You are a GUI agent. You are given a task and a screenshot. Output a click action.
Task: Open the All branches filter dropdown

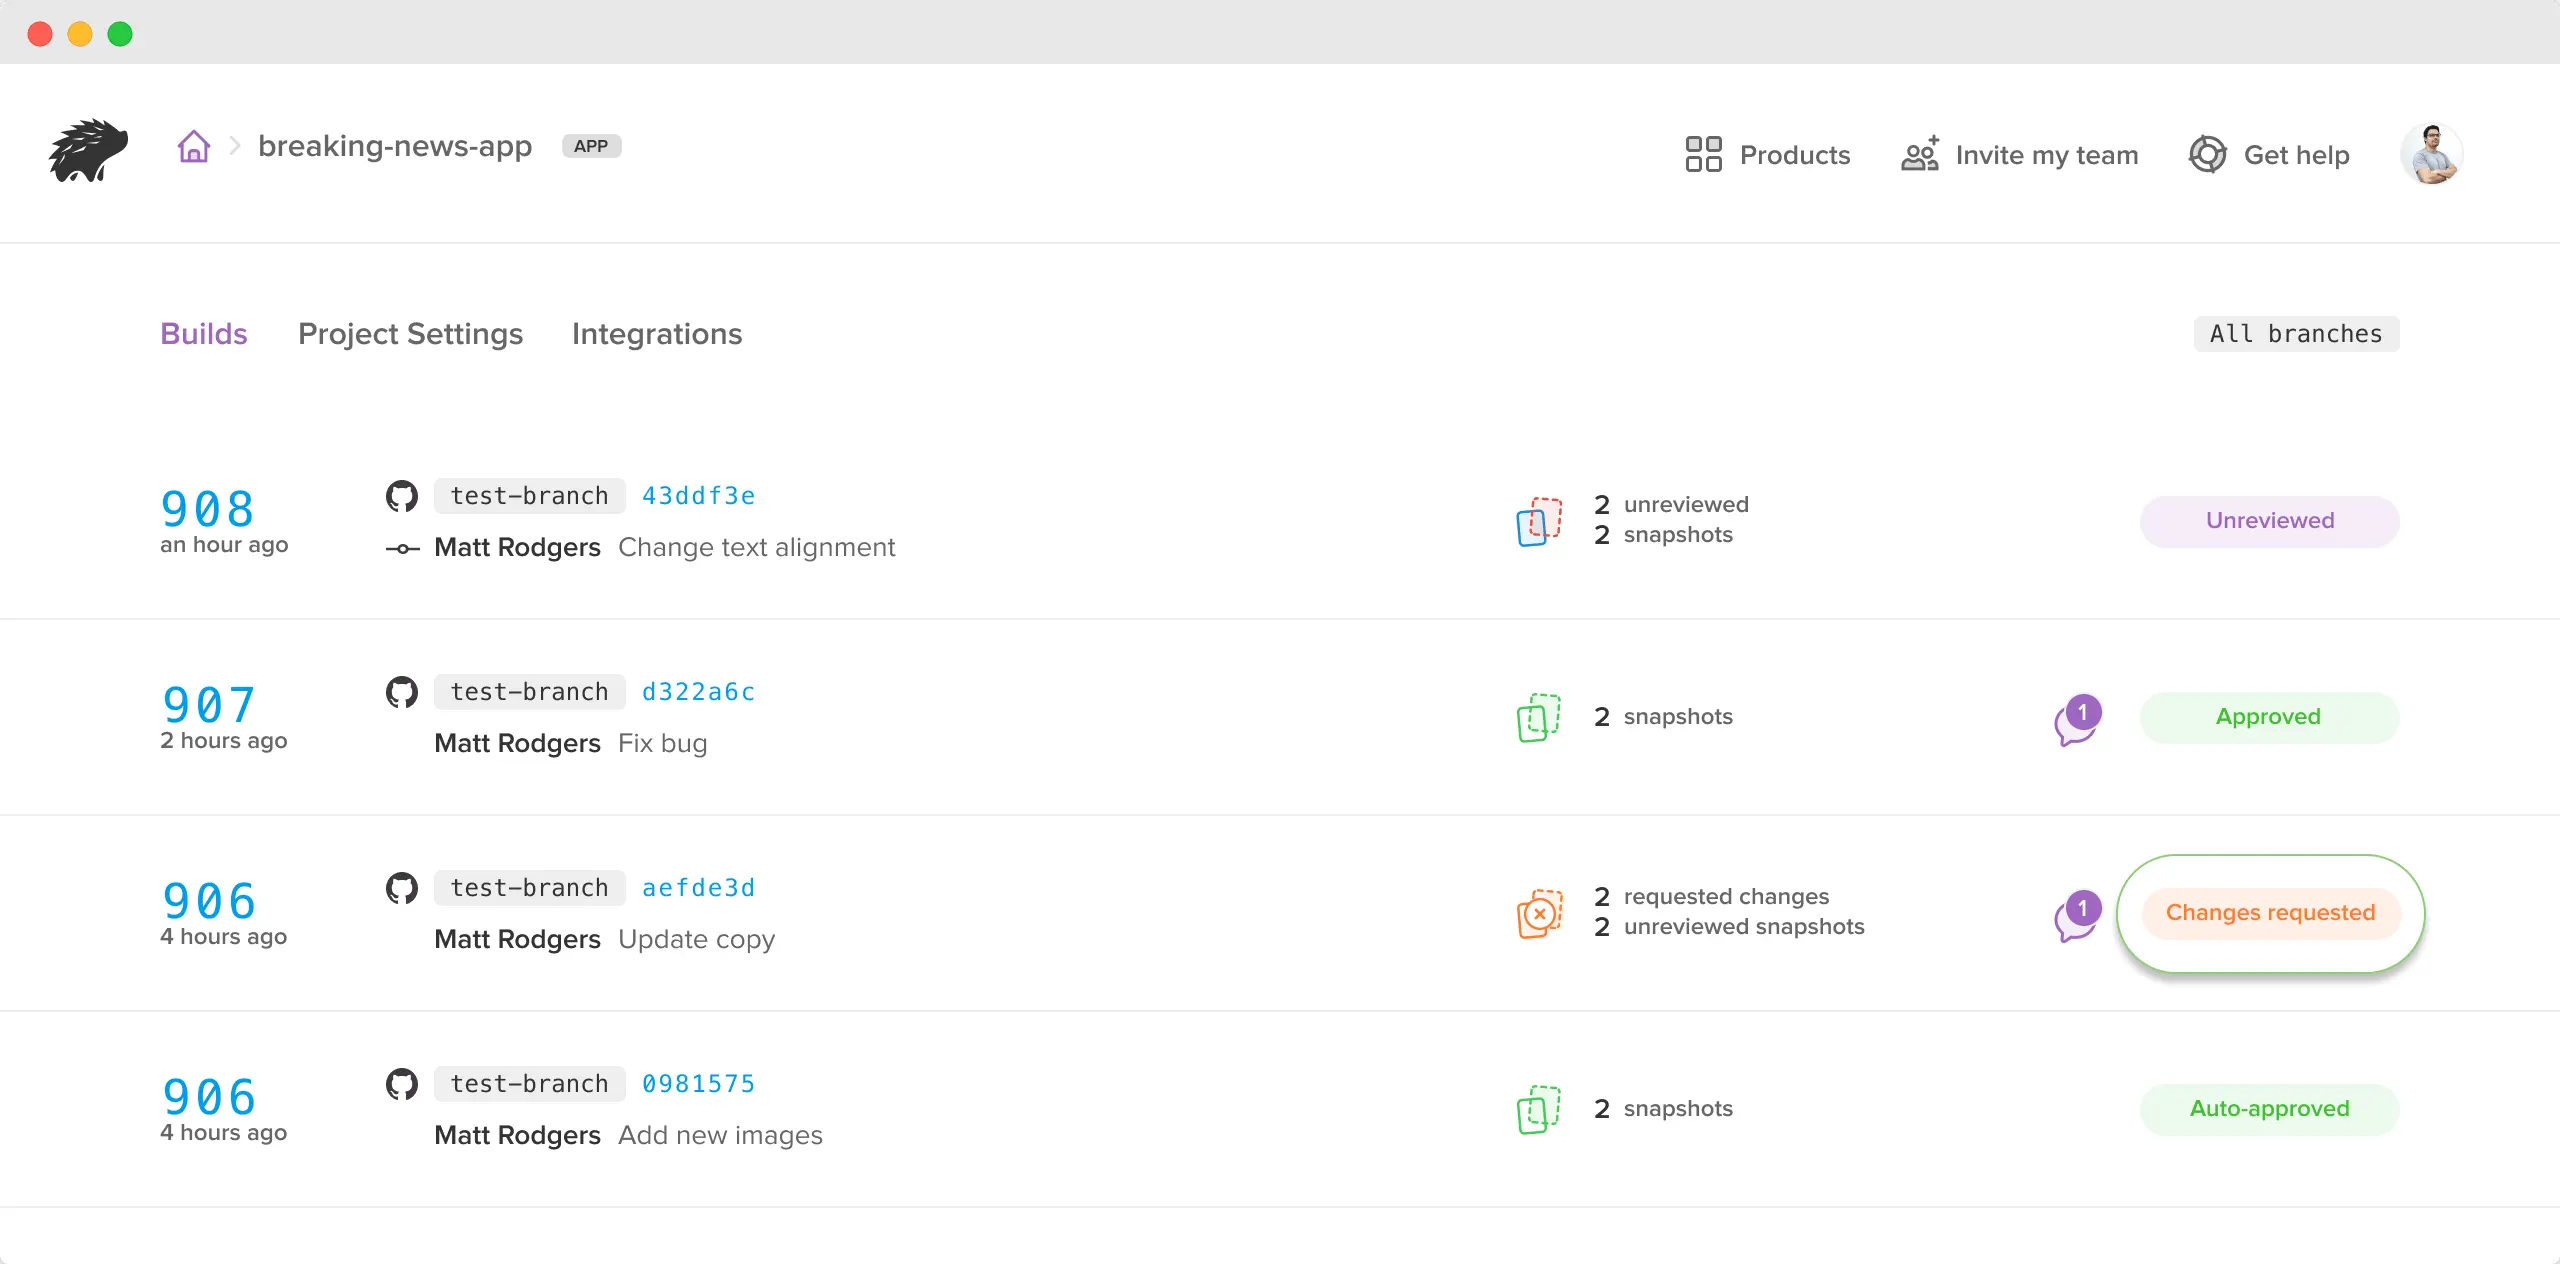click(2296, 334)
